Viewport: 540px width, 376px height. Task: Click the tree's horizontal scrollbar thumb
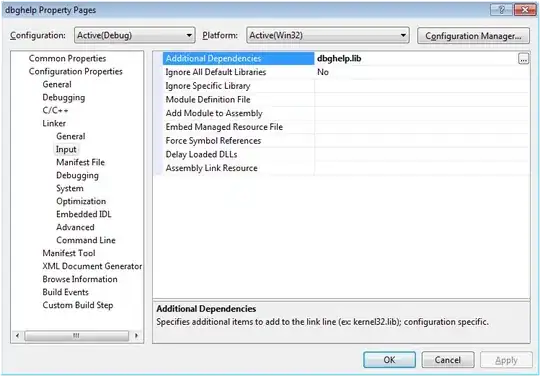76,335
